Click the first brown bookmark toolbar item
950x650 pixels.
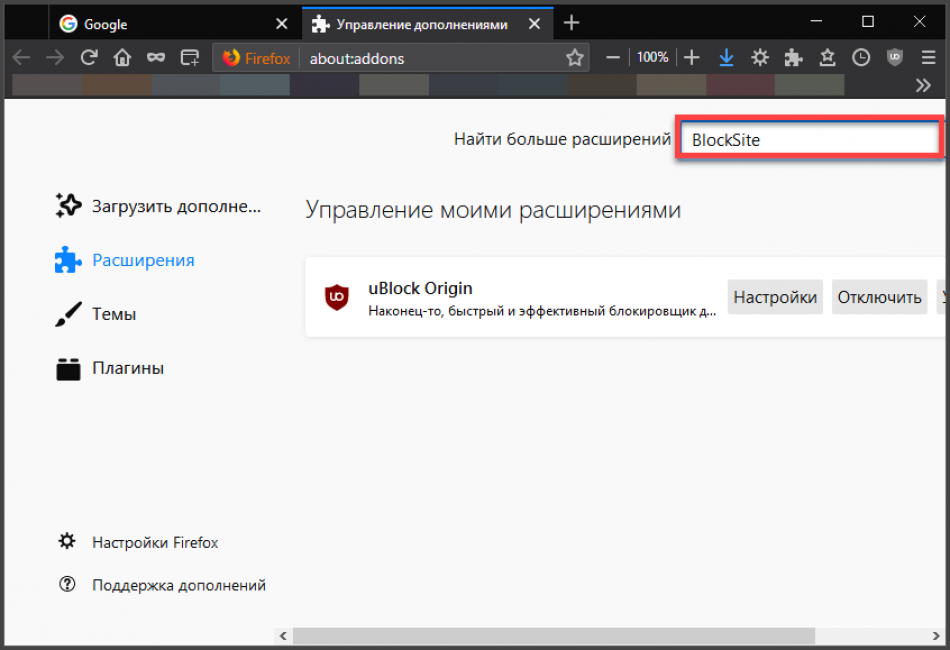point(116,85)
